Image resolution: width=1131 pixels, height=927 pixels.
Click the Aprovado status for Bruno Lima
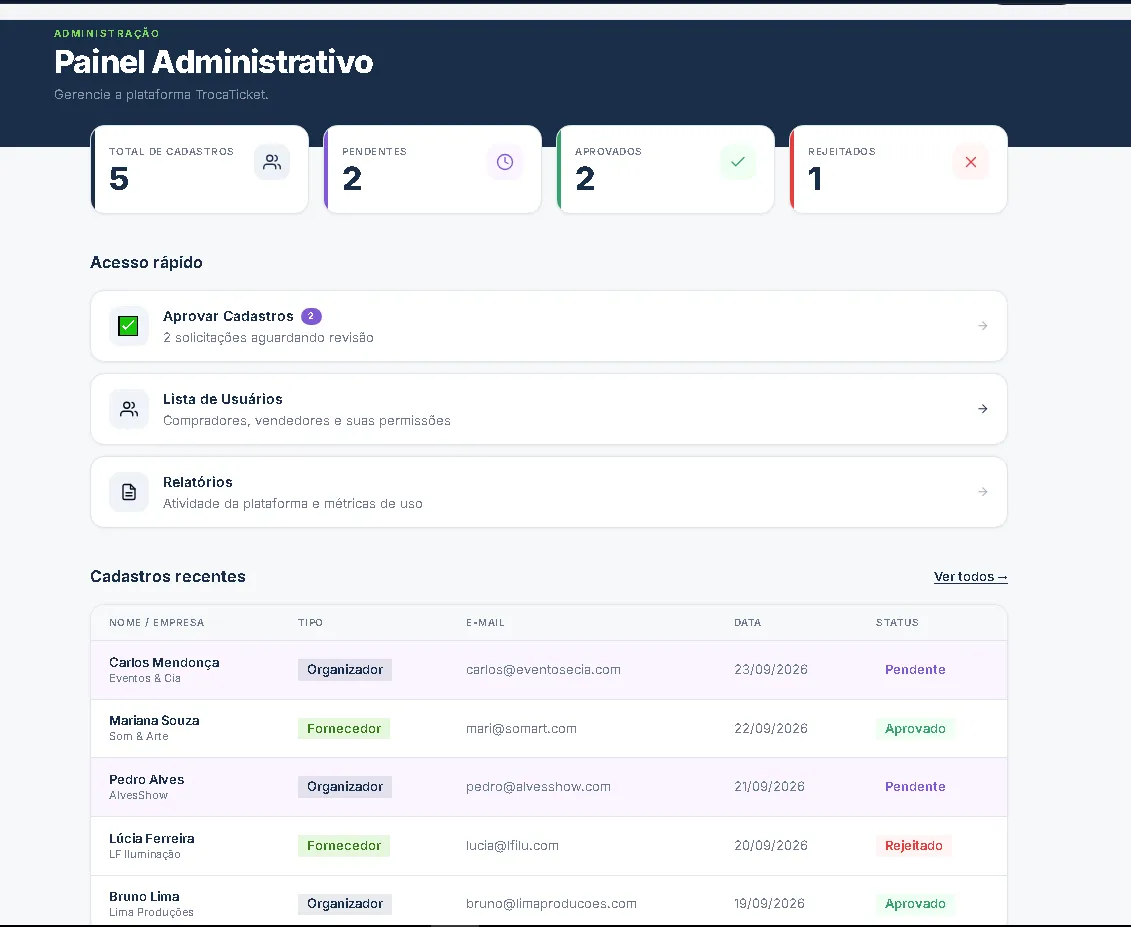point(915,904)
